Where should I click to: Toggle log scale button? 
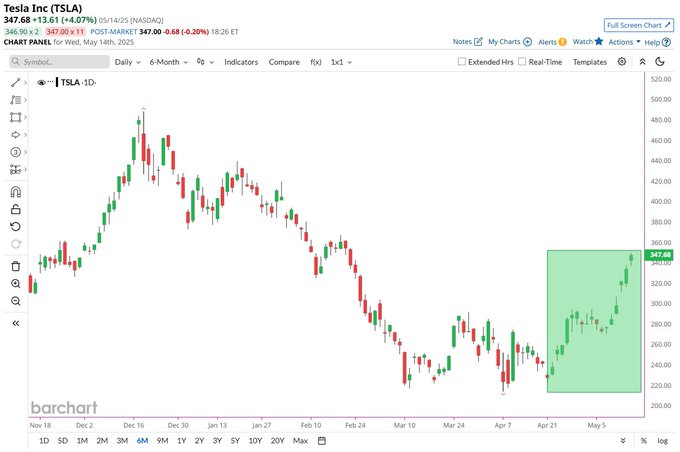click(663, 441)
